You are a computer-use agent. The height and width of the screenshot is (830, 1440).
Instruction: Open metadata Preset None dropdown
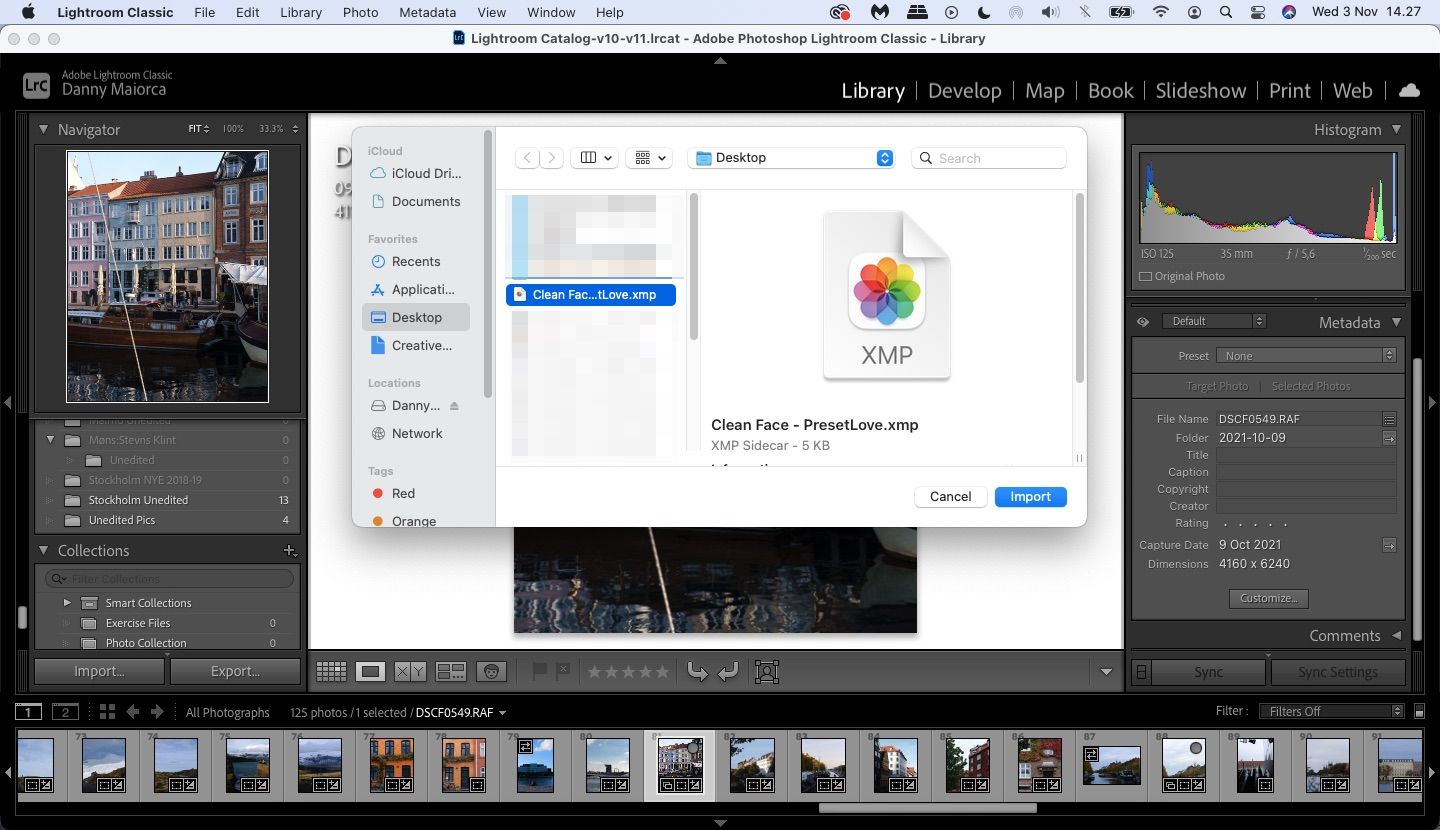[1306, 356]
